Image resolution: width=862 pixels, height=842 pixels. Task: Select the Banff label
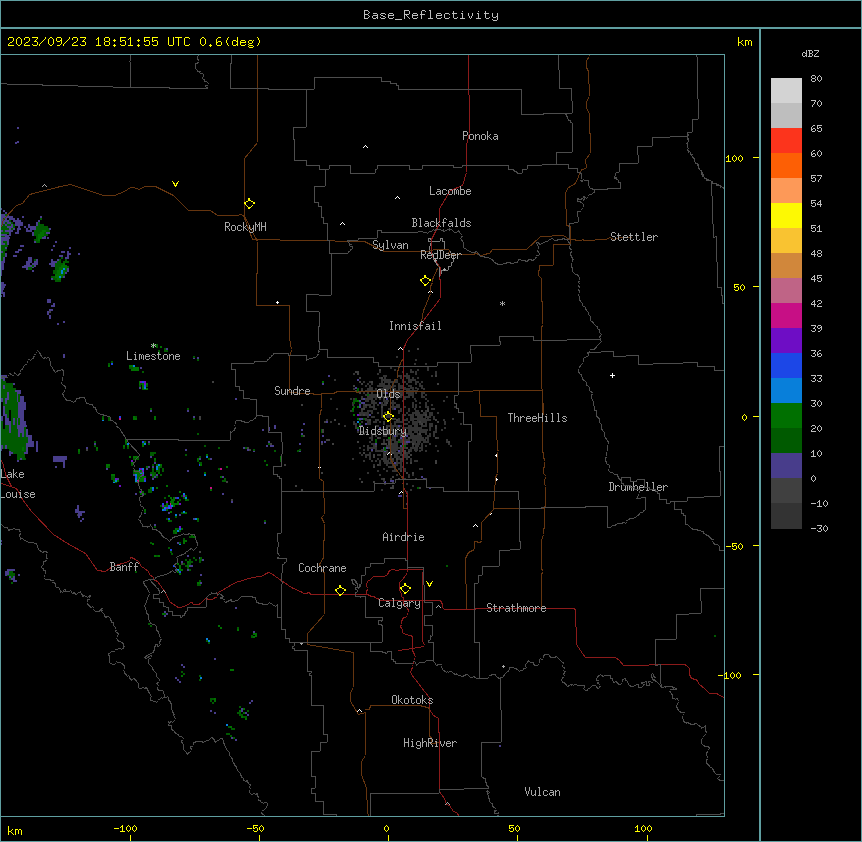tap(124, 567)
